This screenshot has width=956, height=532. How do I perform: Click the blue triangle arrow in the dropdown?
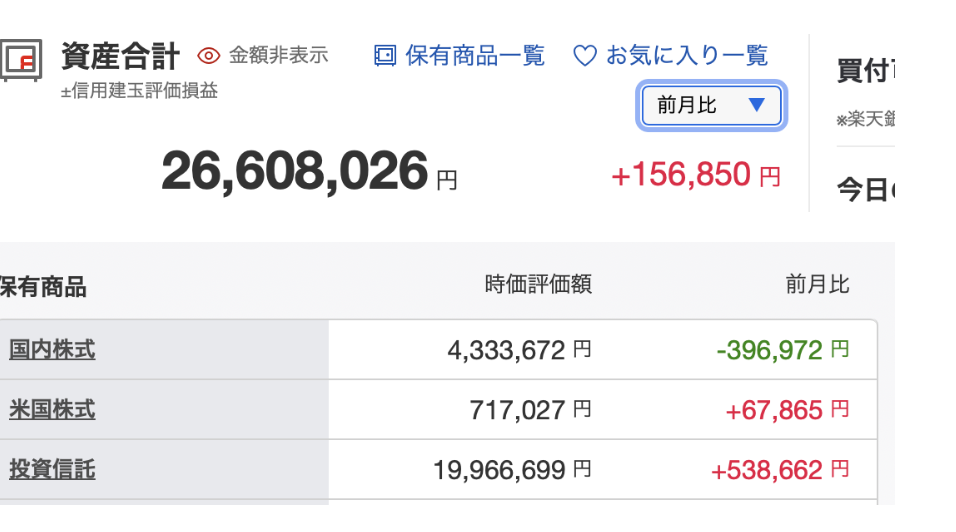tap(757, 105)
